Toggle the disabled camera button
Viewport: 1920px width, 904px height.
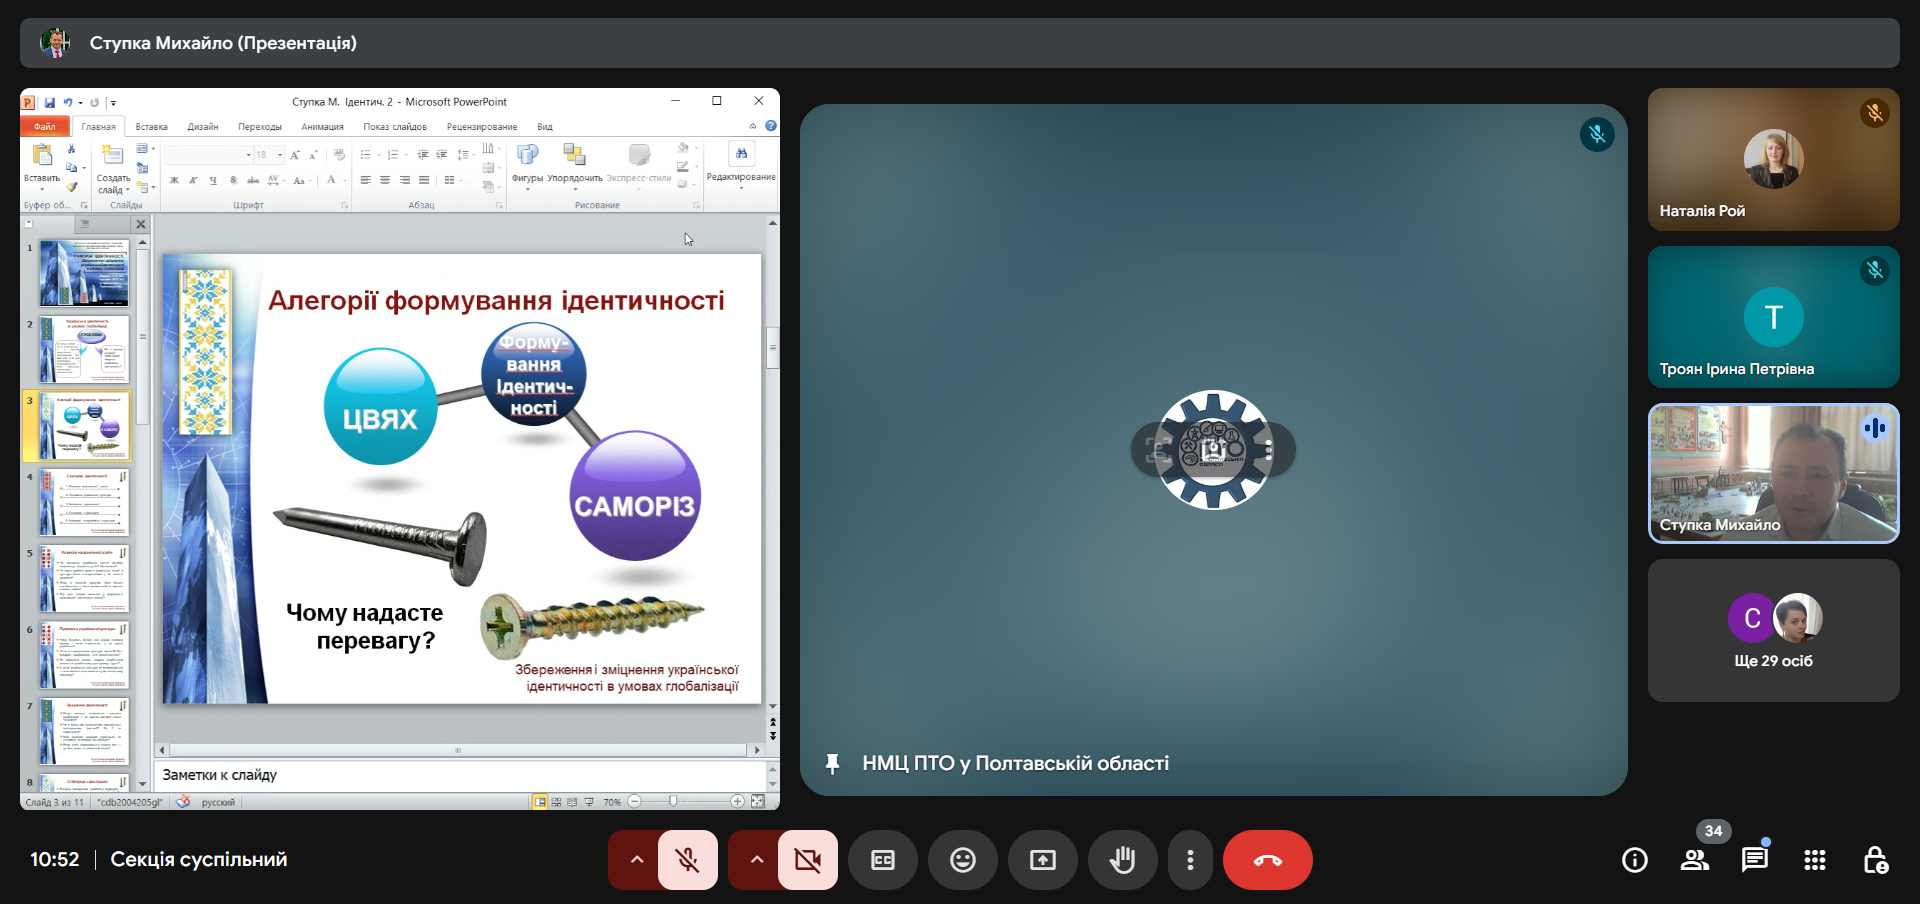[807, 860]
